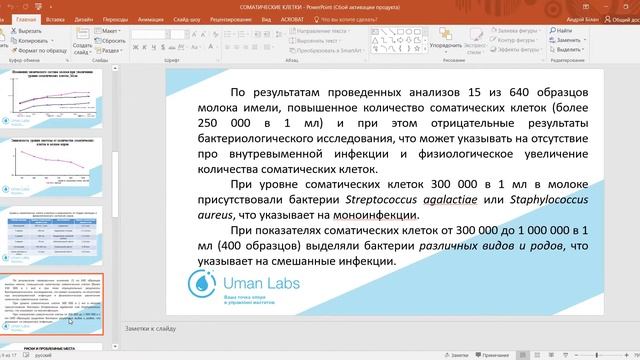Open the Section (Раздел) dropdown
Viewport: 640px width, 360px height.
[109, 51]
